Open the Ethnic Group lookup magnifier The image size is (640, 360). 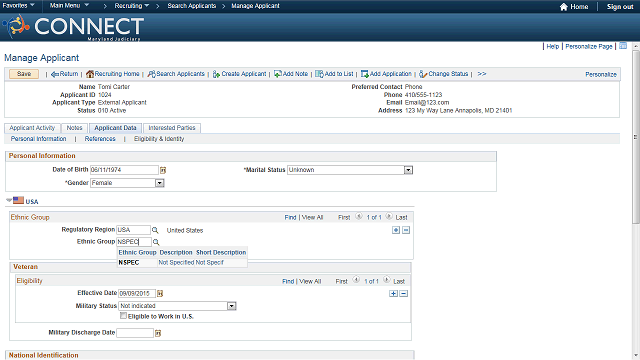pos(156,242)
